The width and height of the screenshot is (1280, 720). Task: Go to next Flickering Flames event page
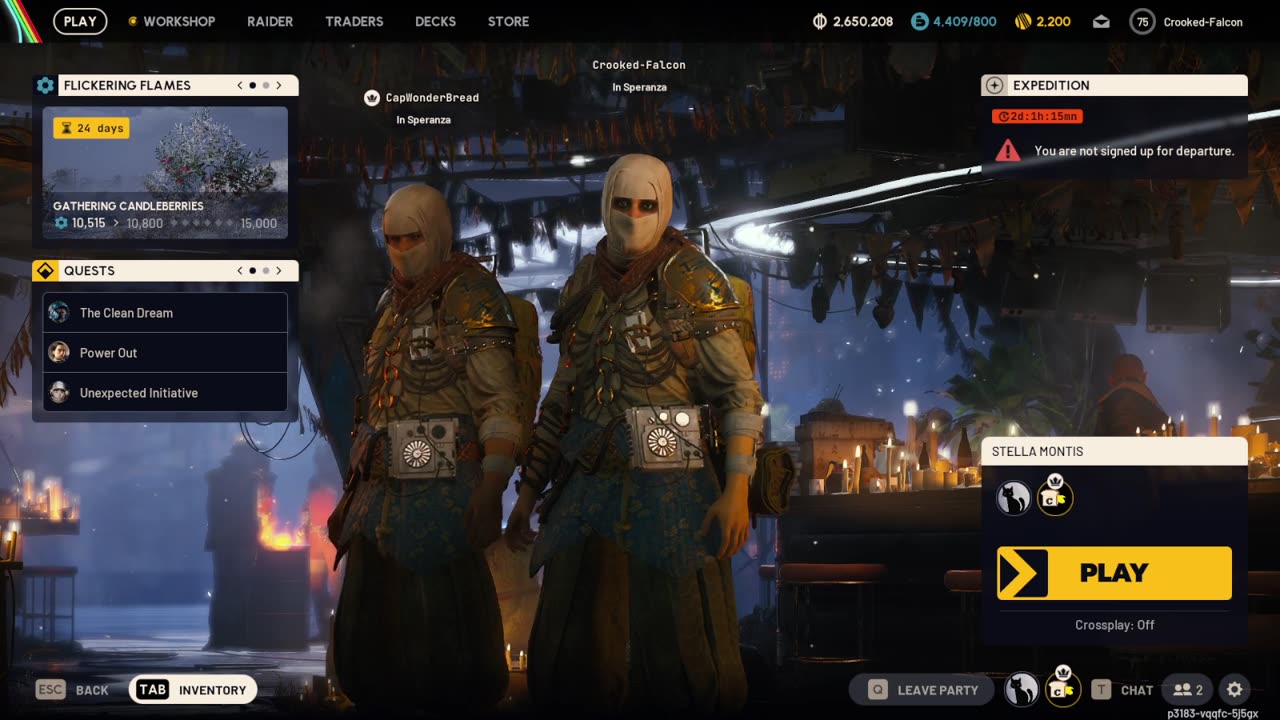click(x=279, y=85)
